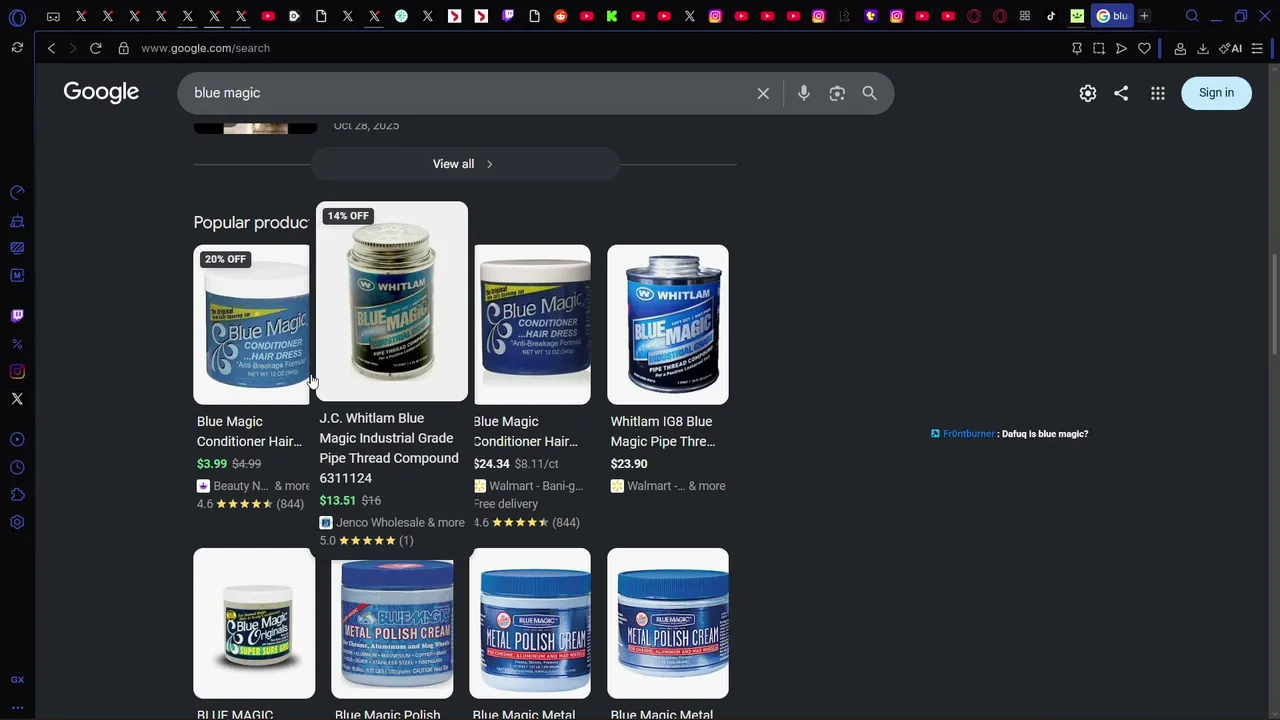This screenshot has height=720, width=1280.
Task: Click View all to expand results
Action: [463, 164]
